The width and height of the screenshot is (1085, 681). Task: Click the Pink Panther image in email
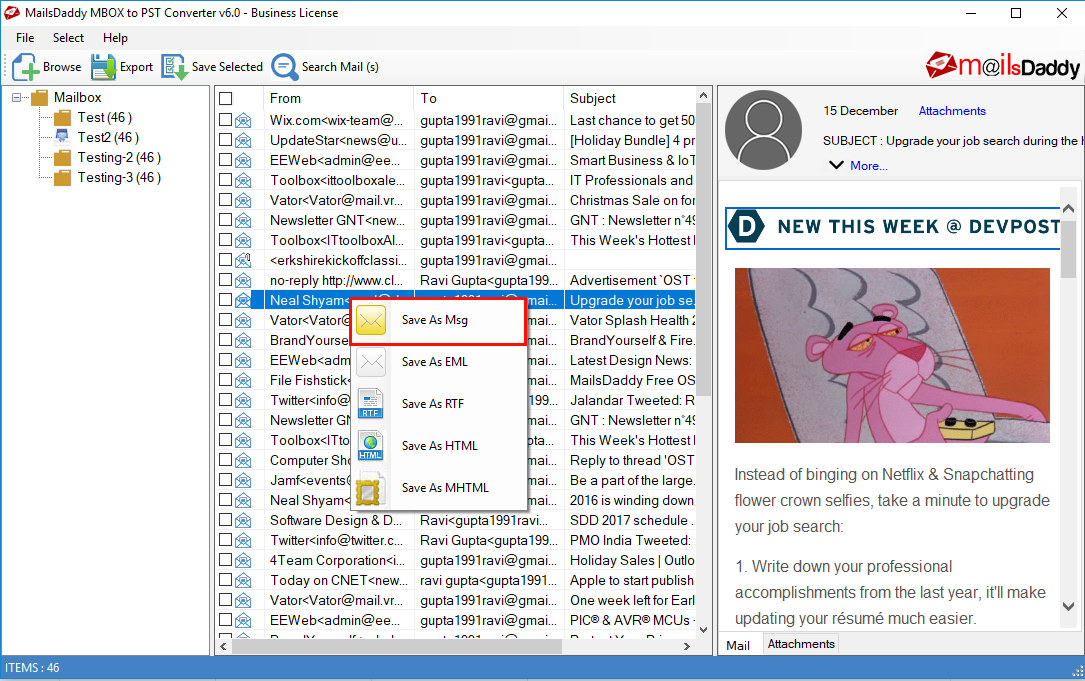892,356
